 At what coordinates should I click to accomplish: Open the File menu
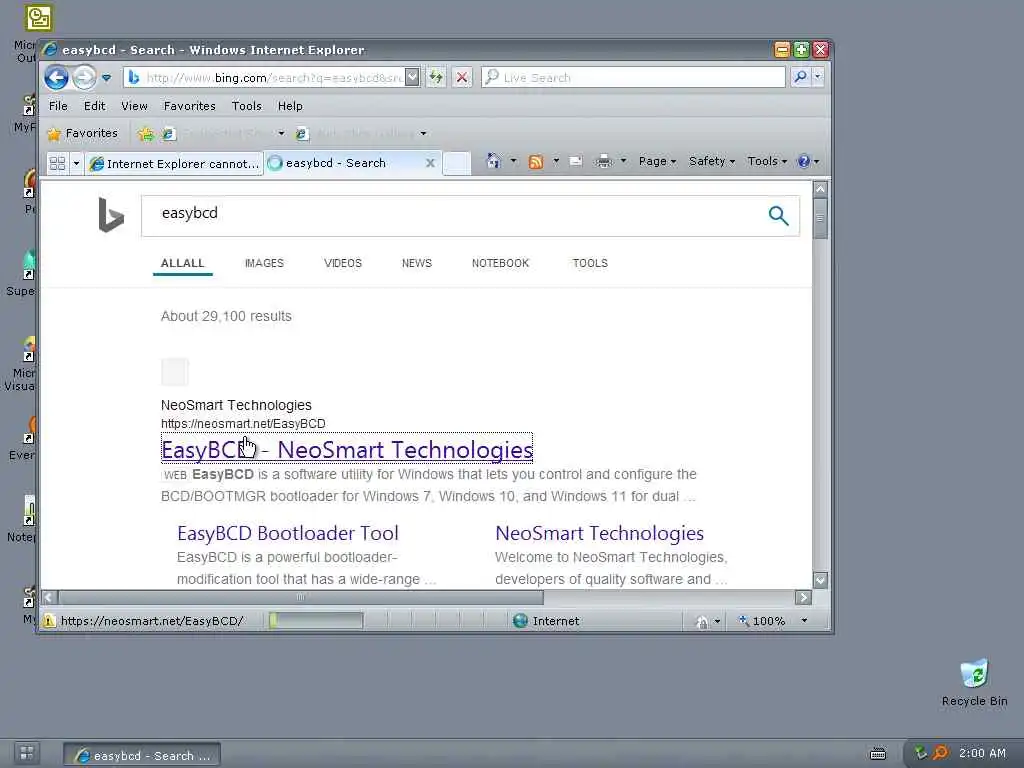[x=58, y=106]
